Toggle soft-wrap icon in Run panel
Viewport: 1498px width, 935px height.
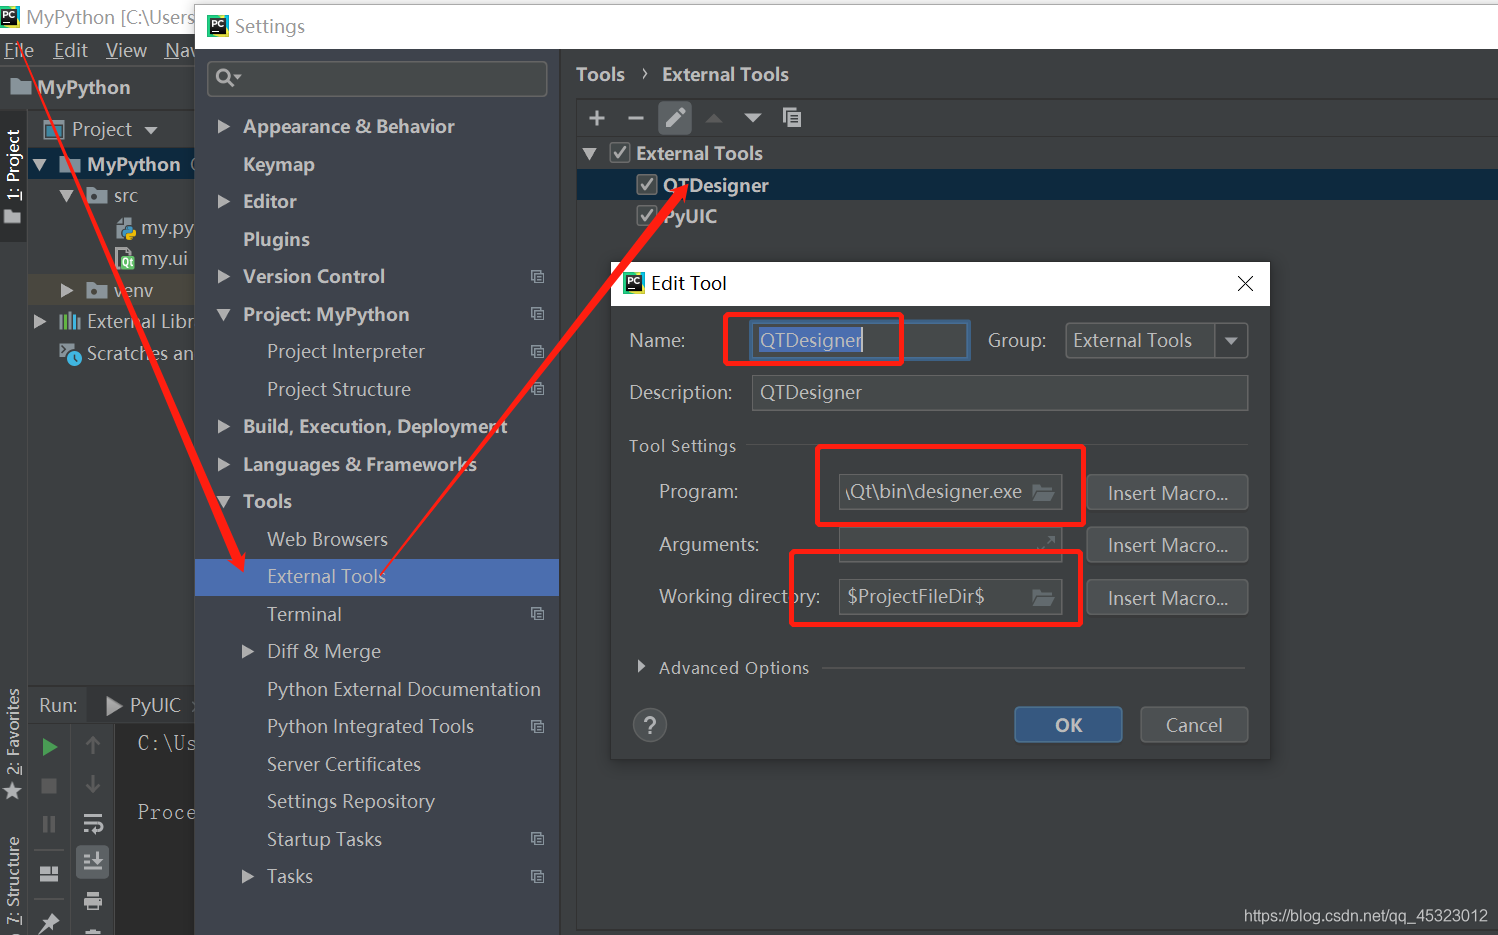click(x=93, y=824)
